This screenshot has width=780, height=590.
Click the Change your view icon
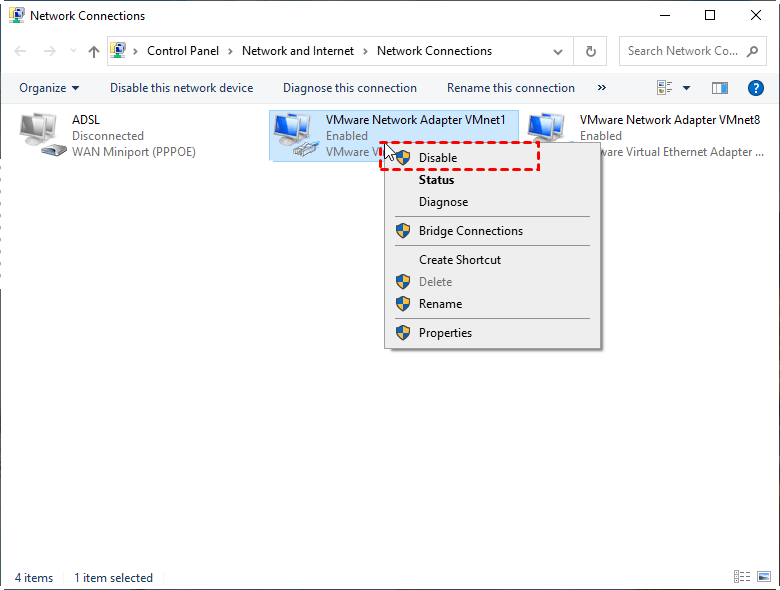click(665, 88)
